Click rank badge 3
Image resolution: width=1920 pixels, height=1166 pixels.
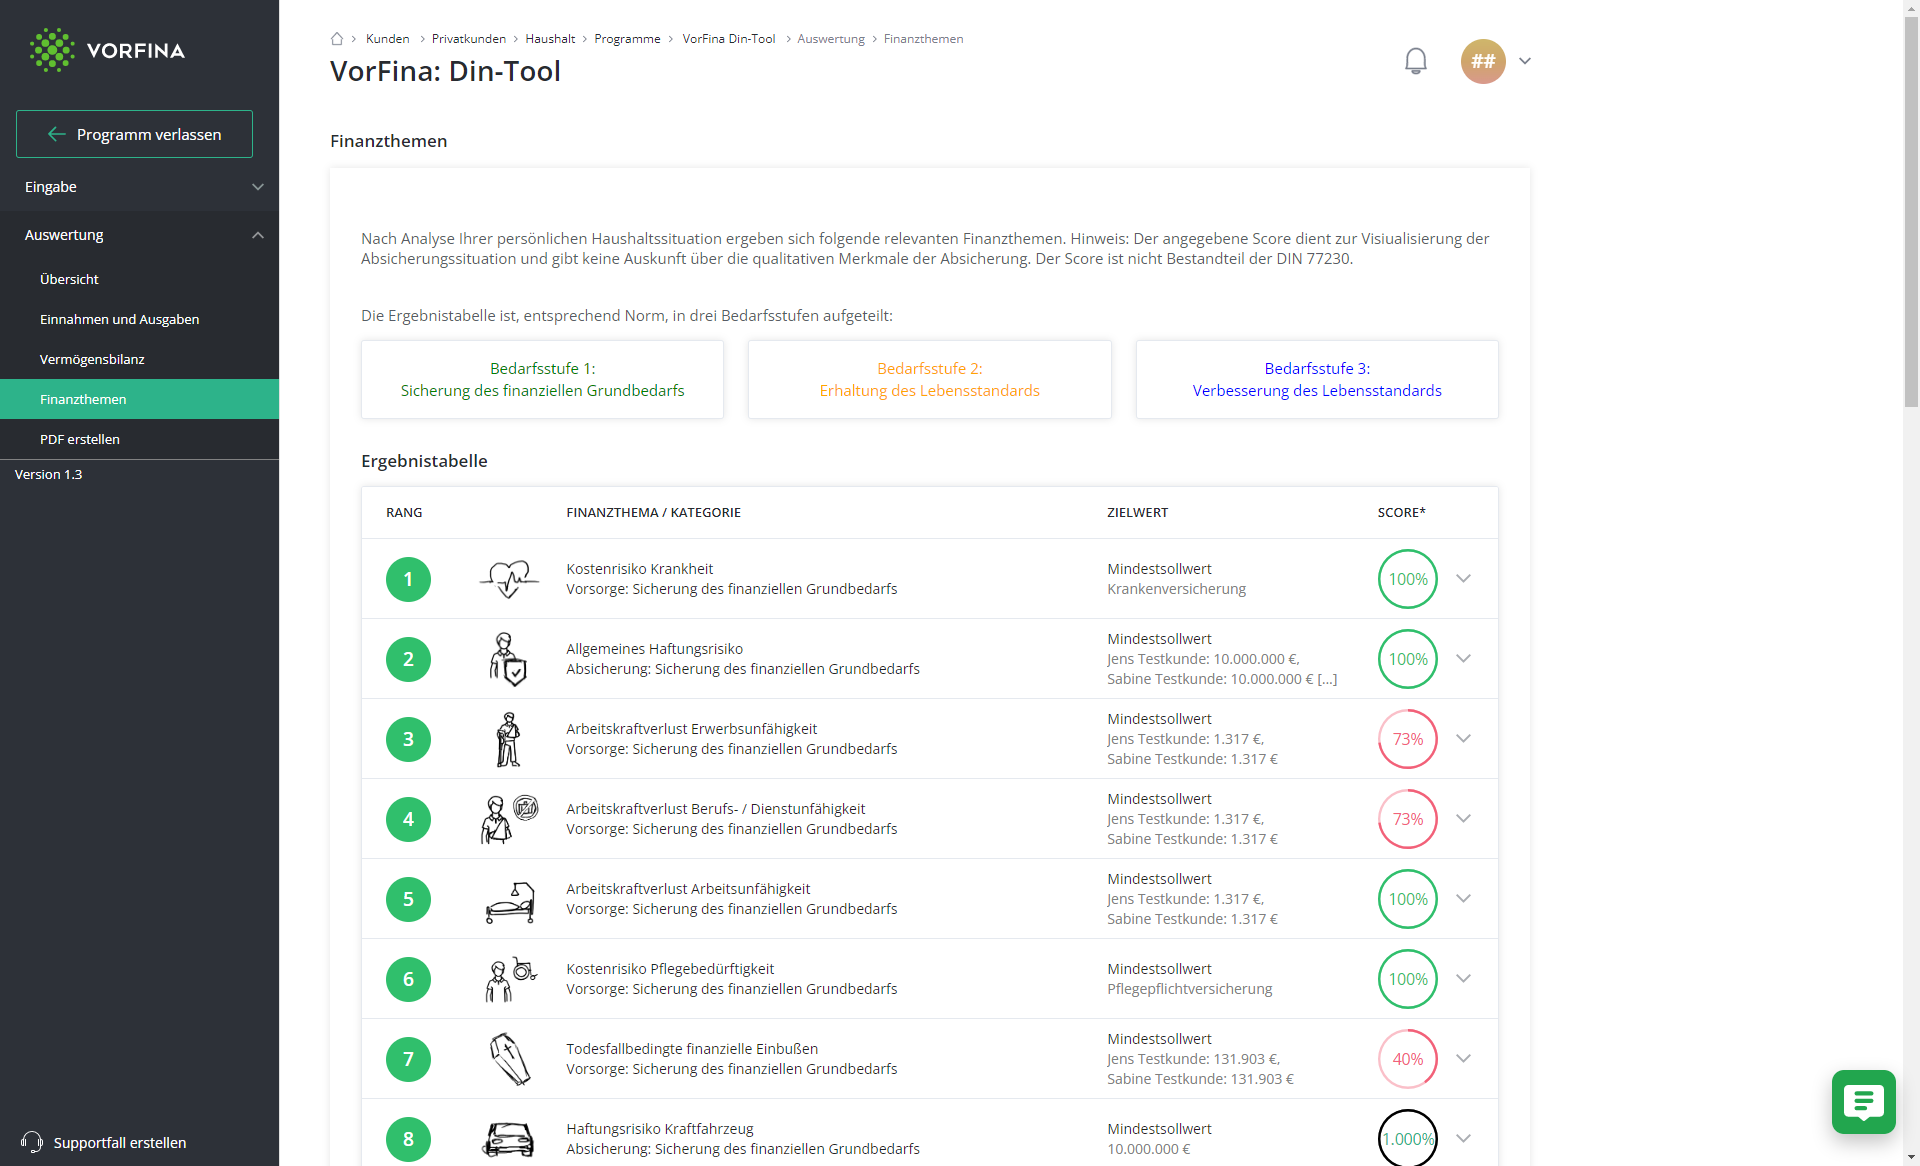point(408,739)
